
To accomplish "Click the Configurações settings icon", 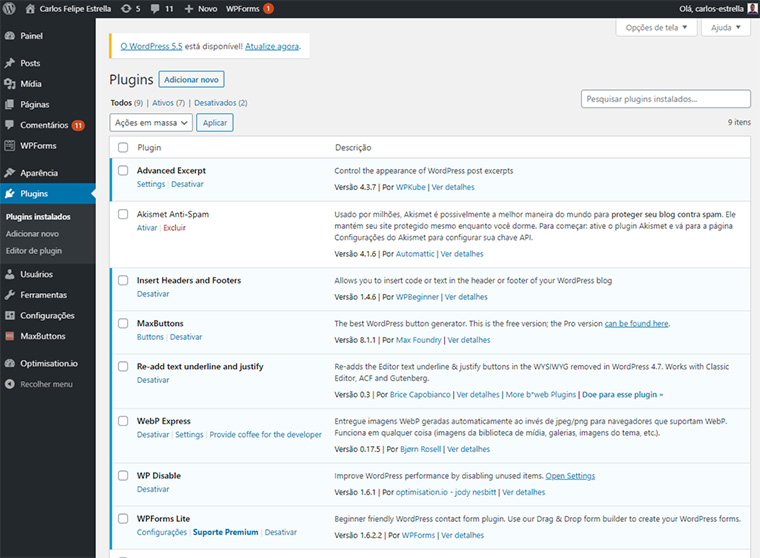I will coord(10,316).
